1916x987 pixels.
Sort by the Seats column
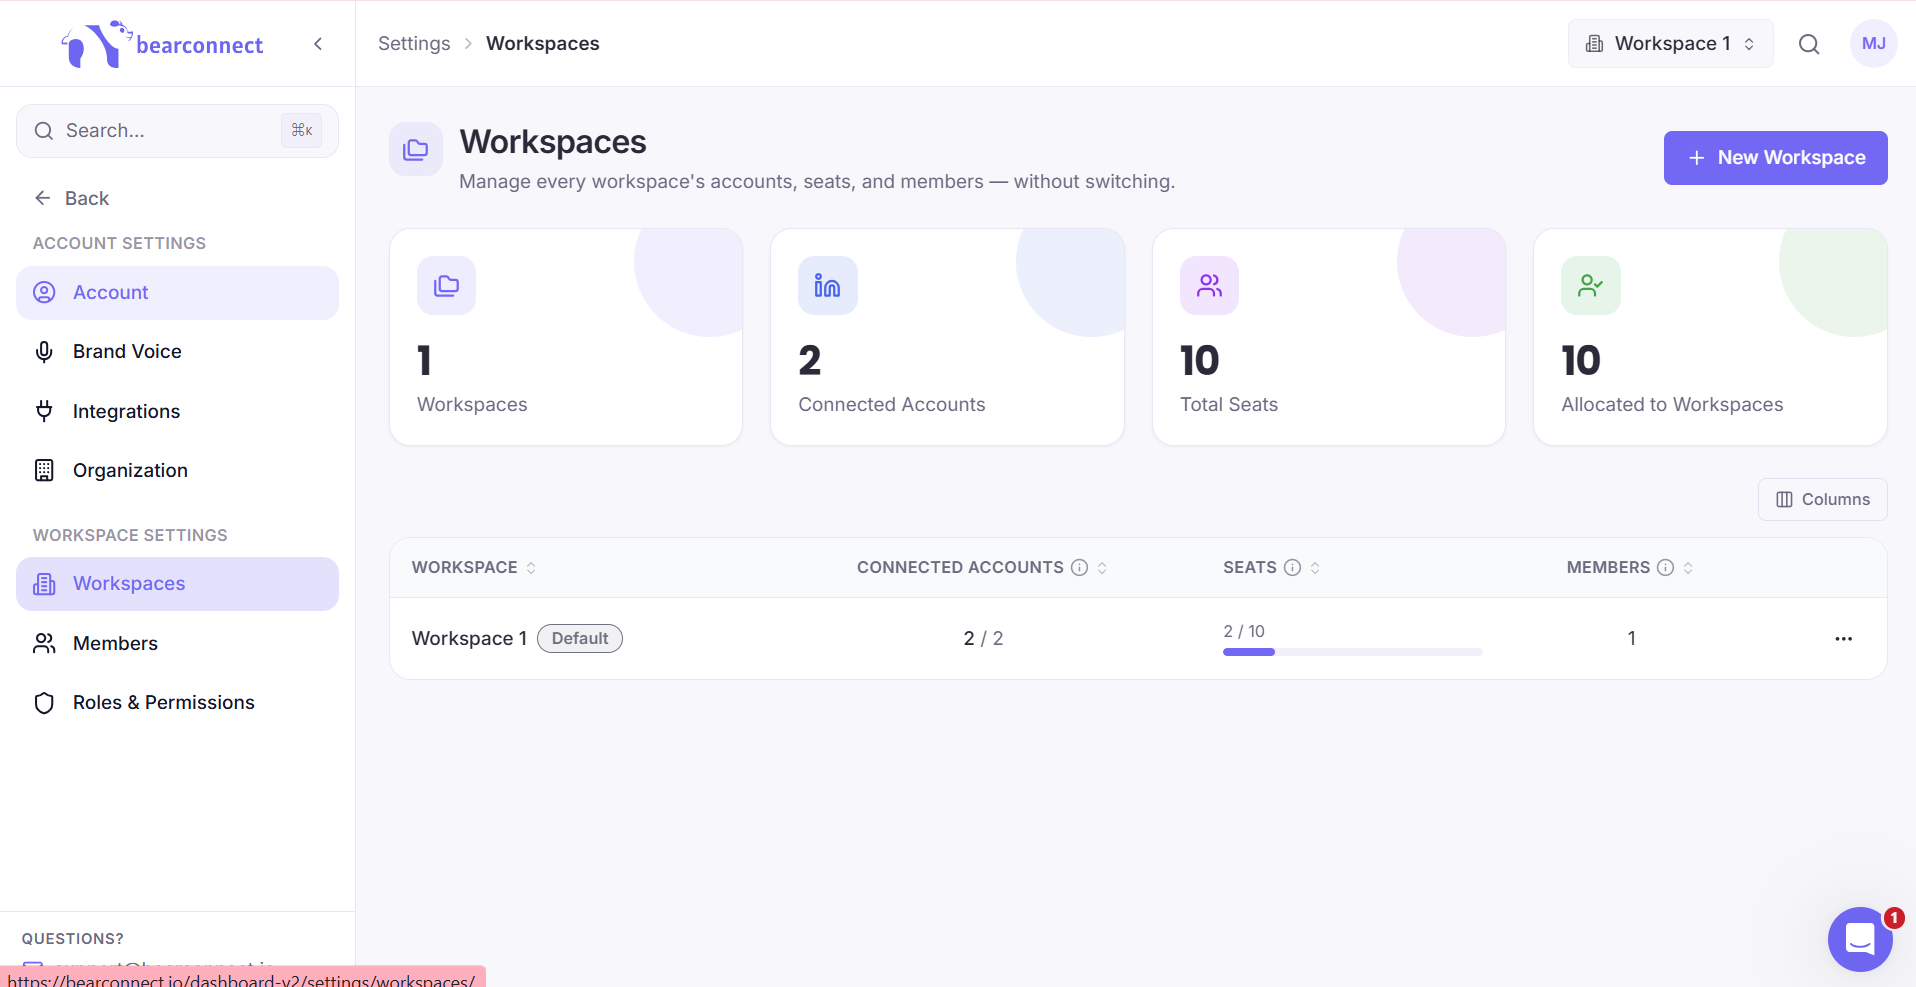(1315, 568)
